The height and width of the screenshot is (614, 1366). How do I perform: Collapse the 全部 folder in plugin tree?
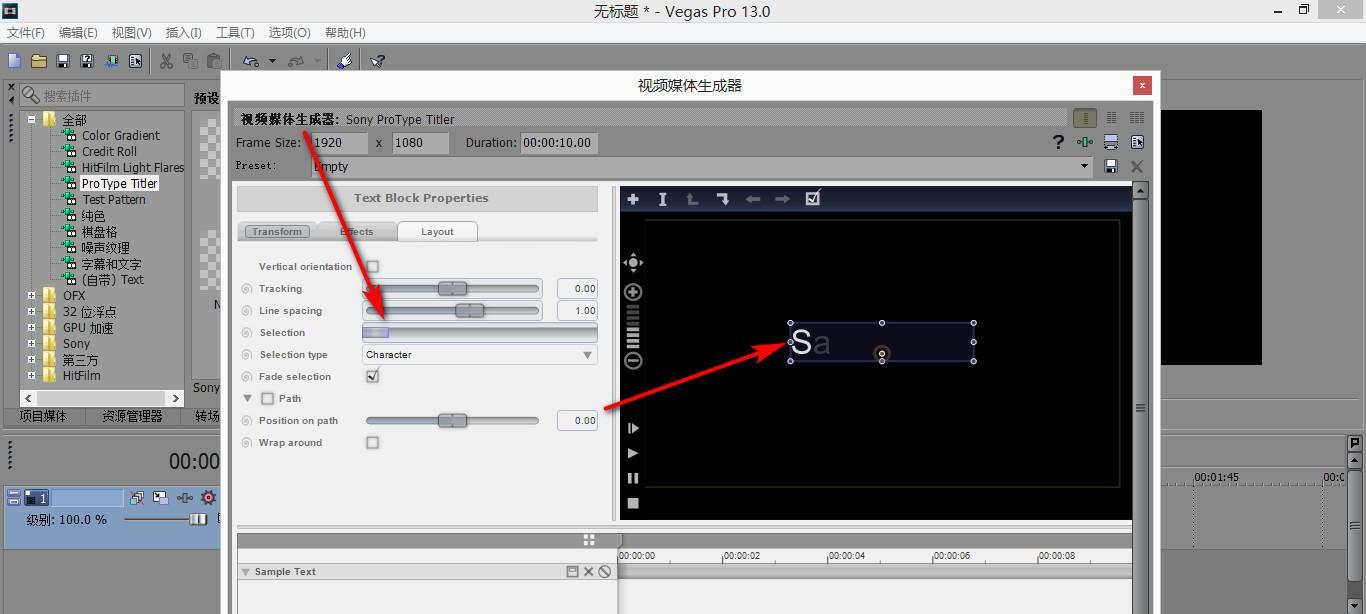click(x=31, y=119)
